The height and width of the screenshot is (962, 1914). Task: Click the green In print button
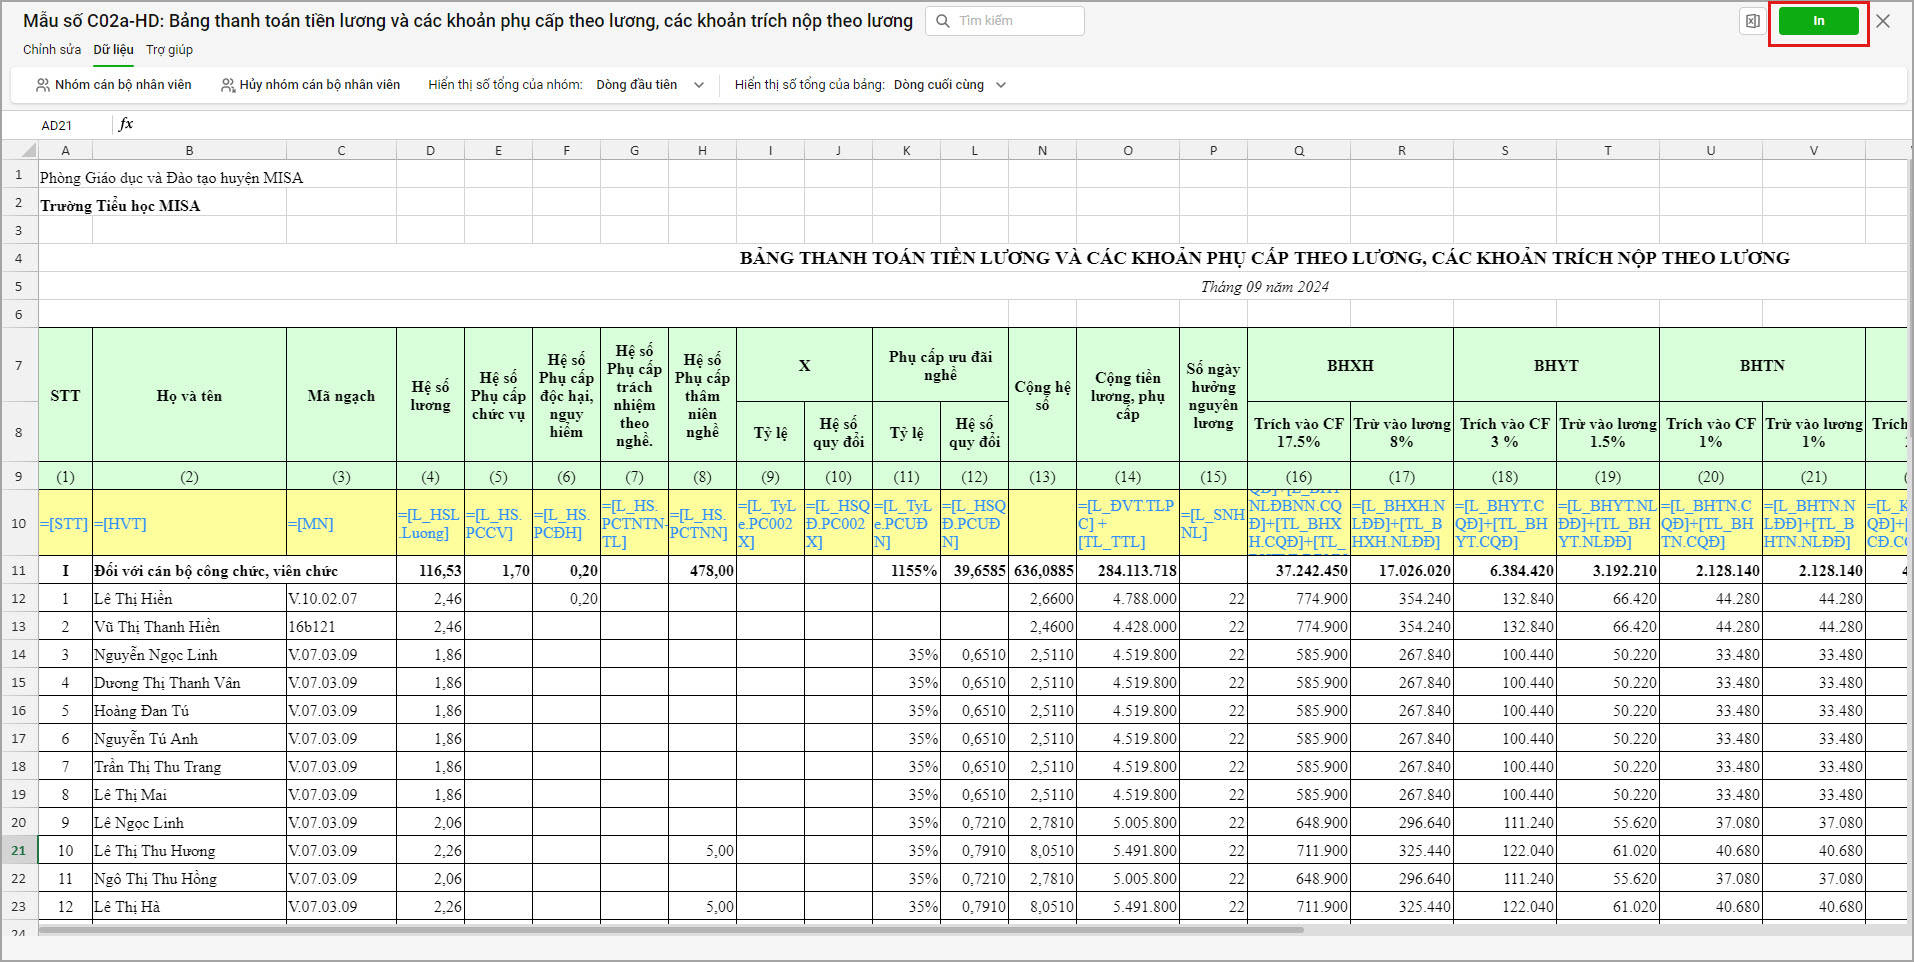[1818, 21]
